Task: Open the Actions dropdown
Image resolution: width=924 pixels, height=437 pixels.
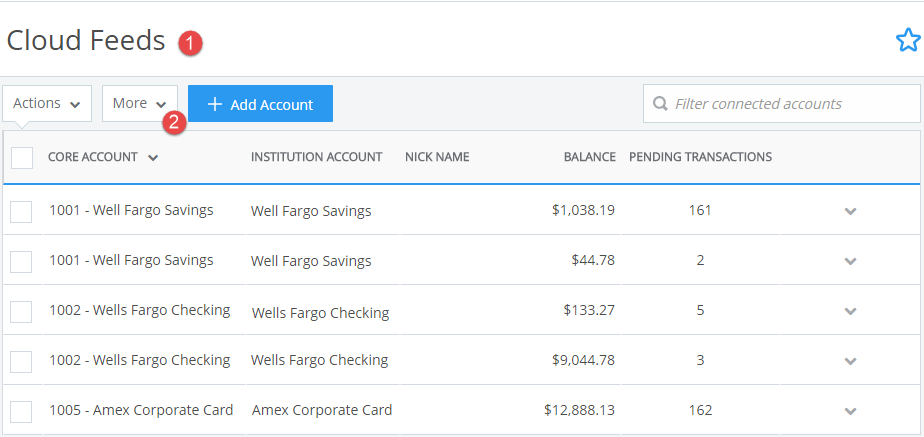Action: click(x=47, y=104)
